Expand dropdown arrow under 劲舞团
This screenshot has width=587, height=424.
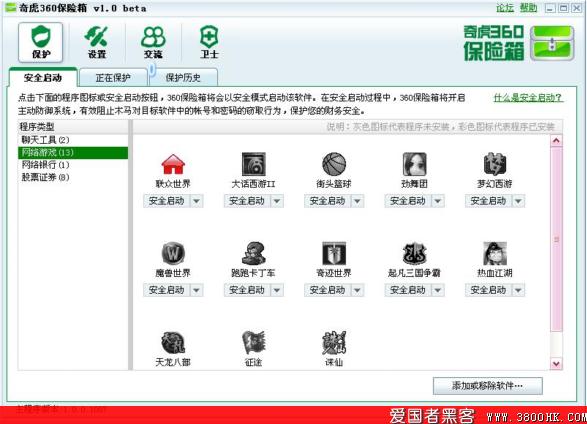[x=438, y=201]
